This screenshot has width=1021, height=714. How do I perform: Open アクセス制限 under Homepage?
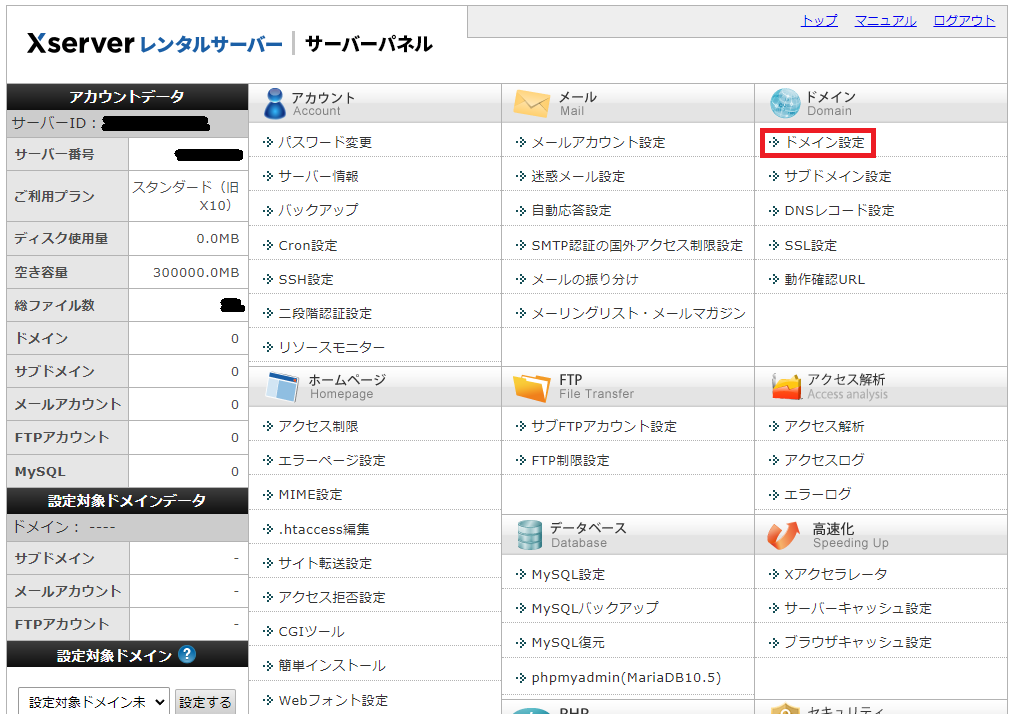click(x=318, y=426)
